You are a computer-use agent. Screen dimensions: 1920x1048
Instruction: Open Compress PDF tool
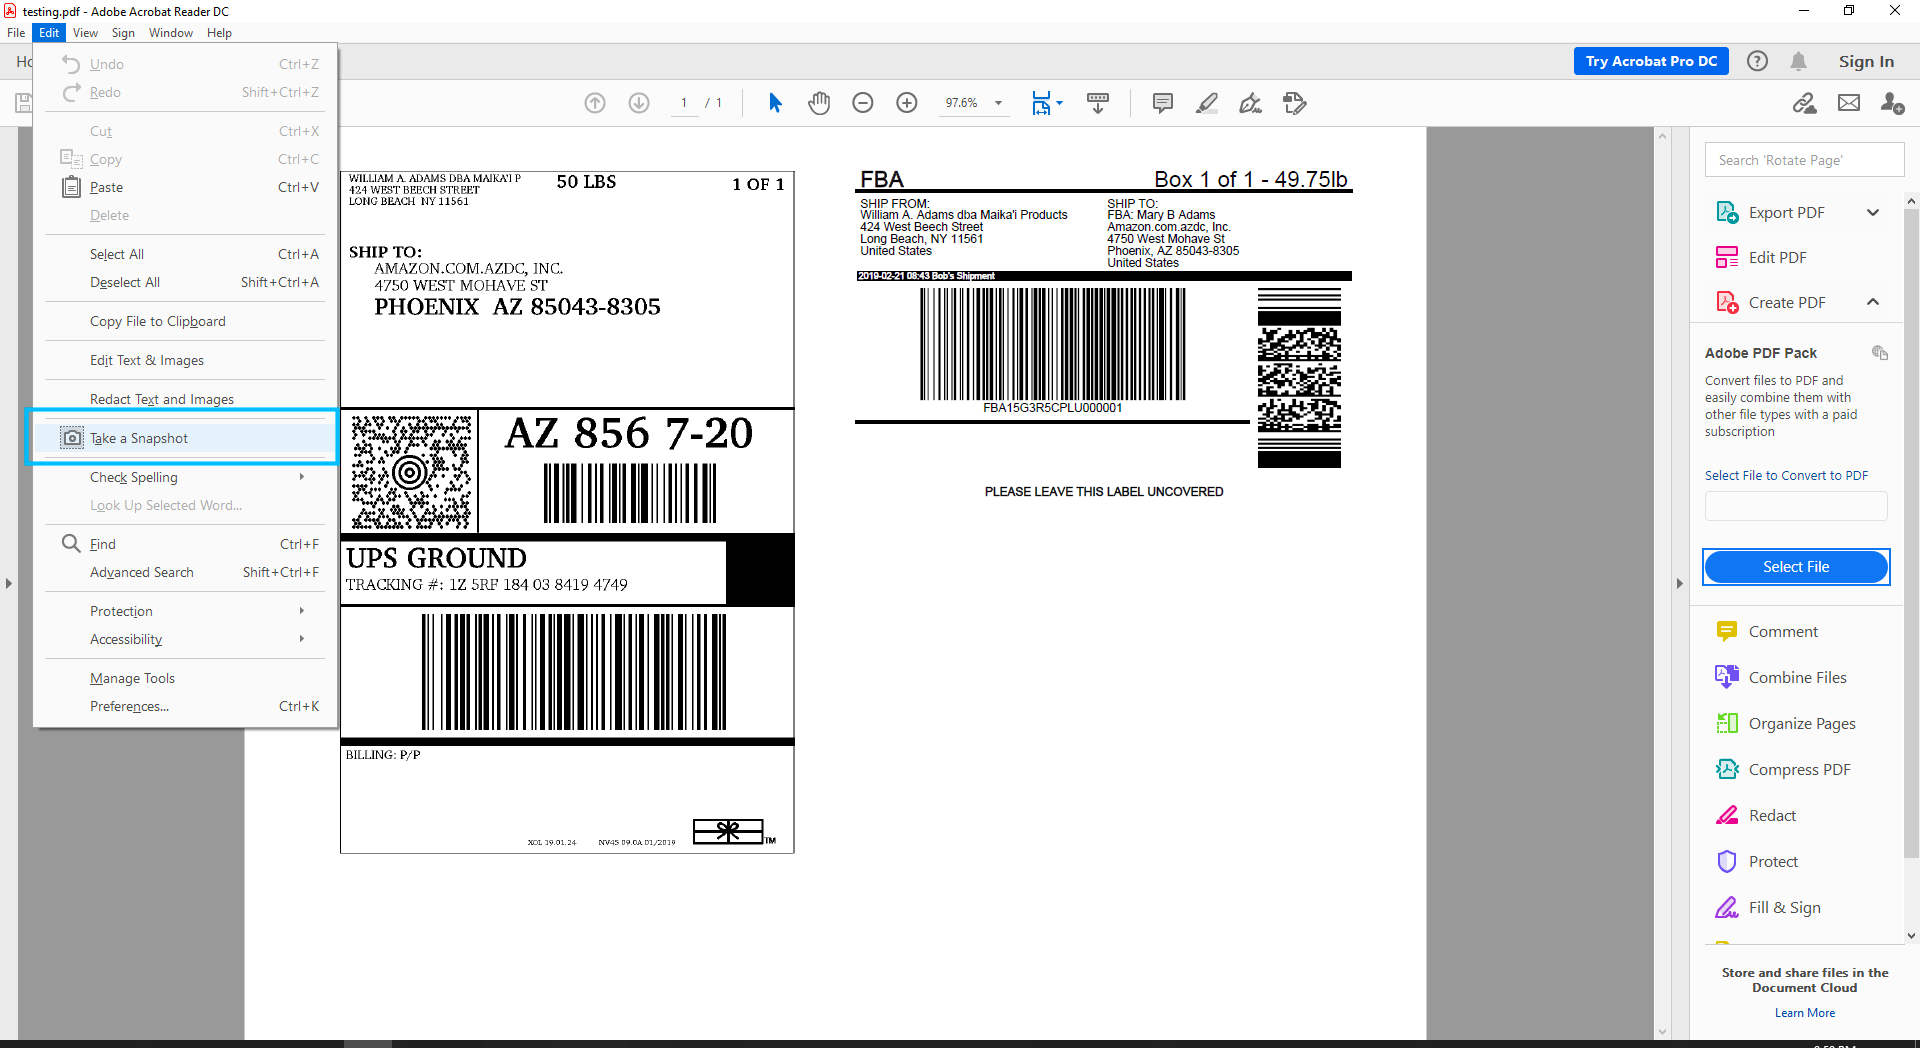[1799, 770]
